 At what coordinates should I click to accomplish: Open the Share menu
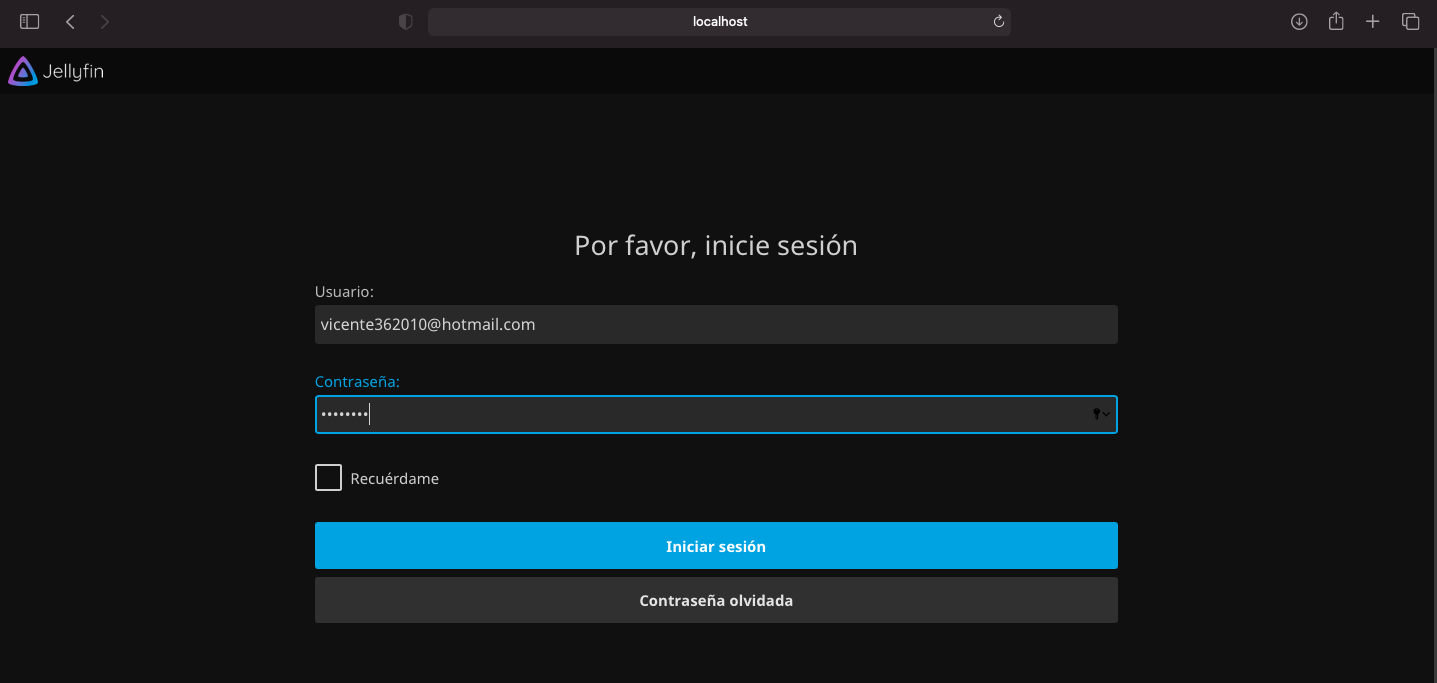coord(1336,21)
